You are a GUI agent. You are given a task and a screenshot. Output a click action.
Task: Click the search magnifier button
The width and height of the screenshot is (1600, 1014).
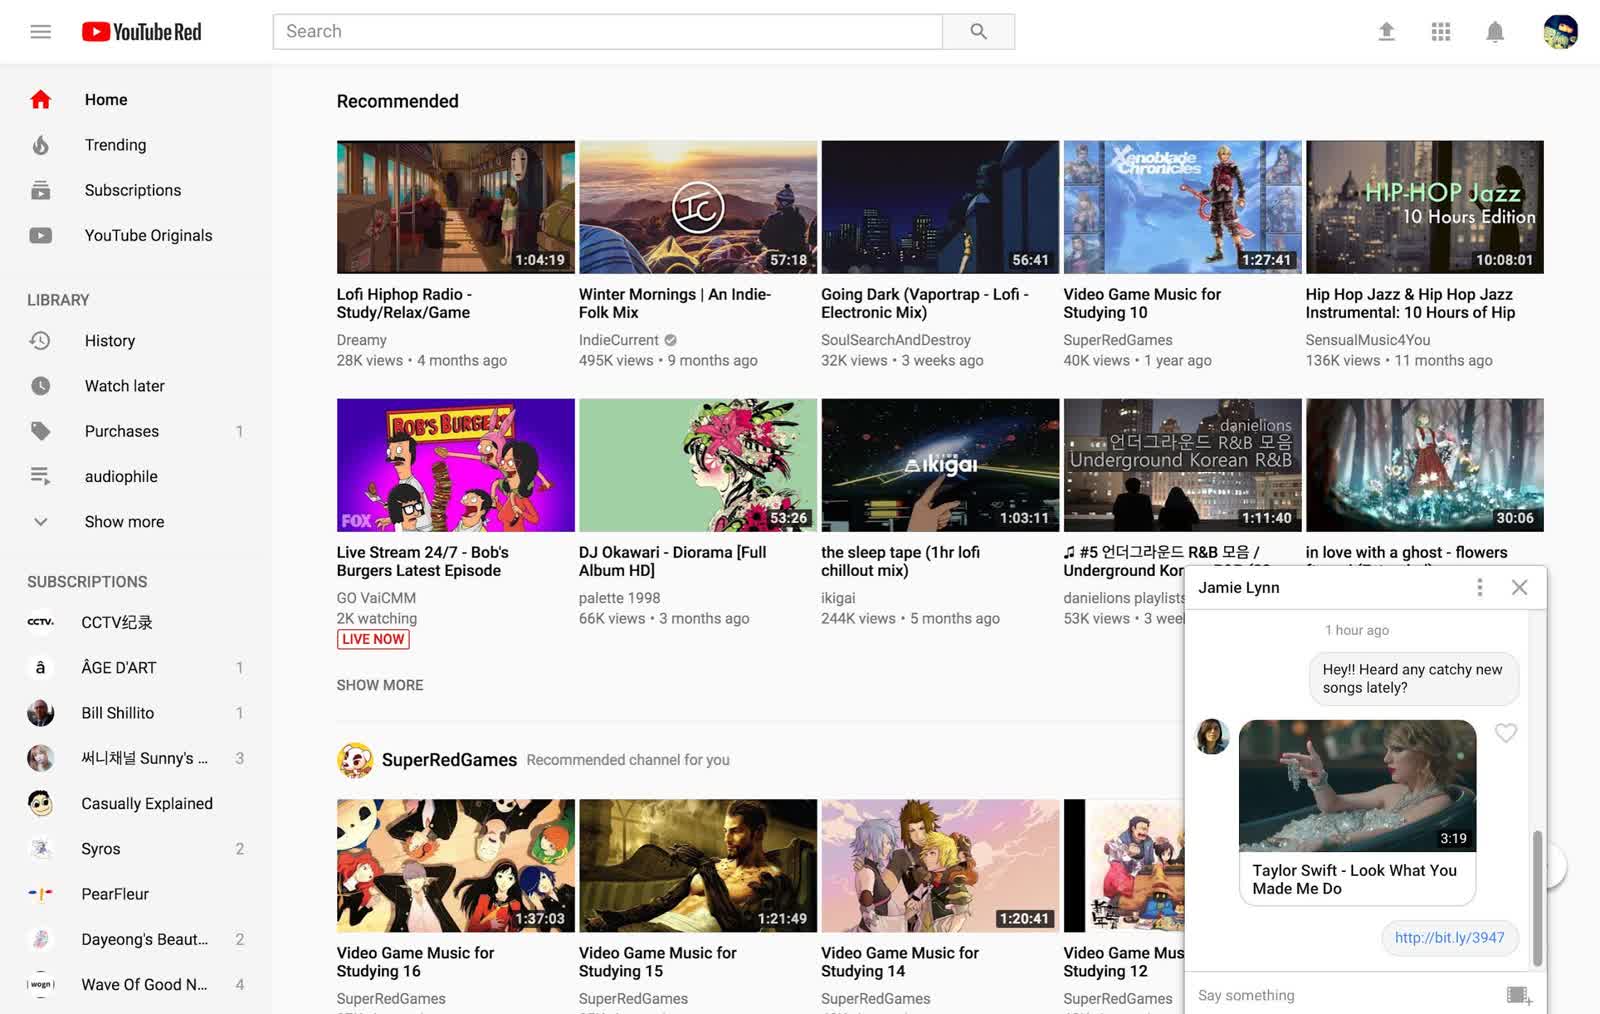[x=978, y=31]
